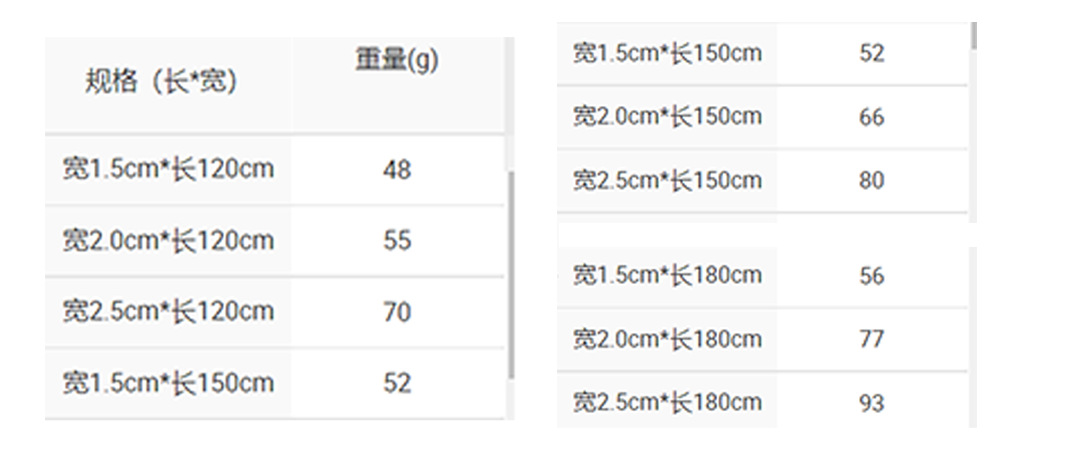Screen dimensions: 1080x467
Task: Select the 宽1.5cm*长180cm spec cell
Action: (667, 275)
